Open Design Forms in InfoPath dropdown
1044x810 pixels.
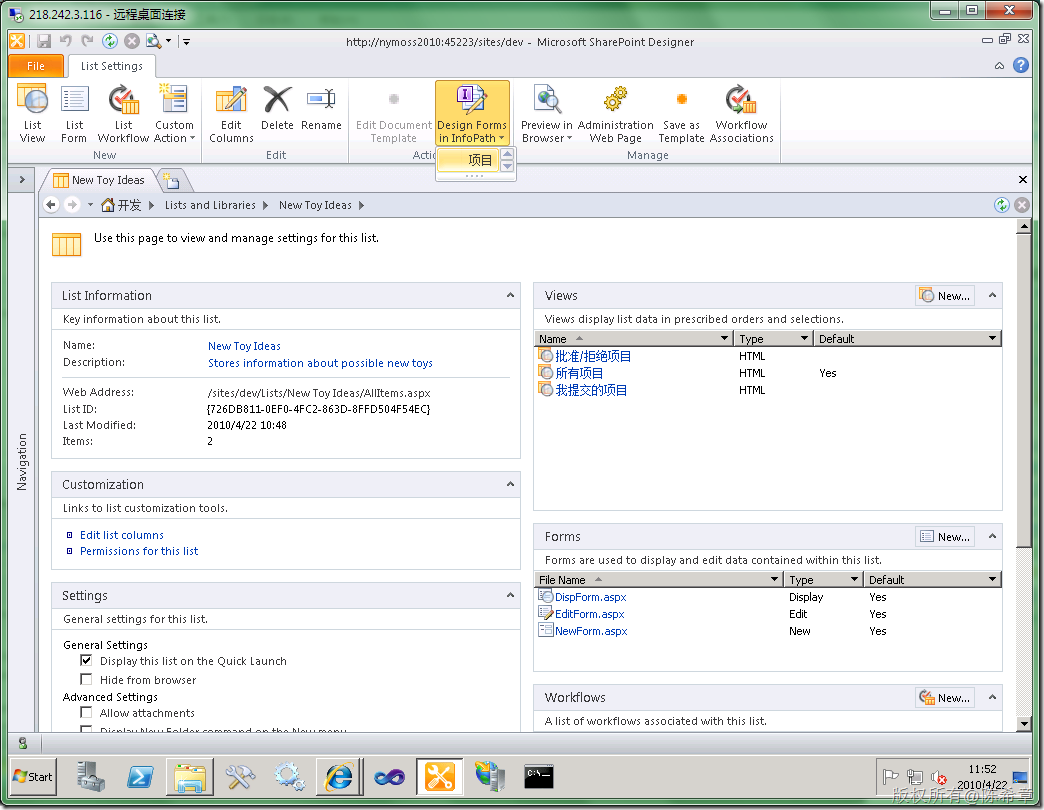point(472,114)
